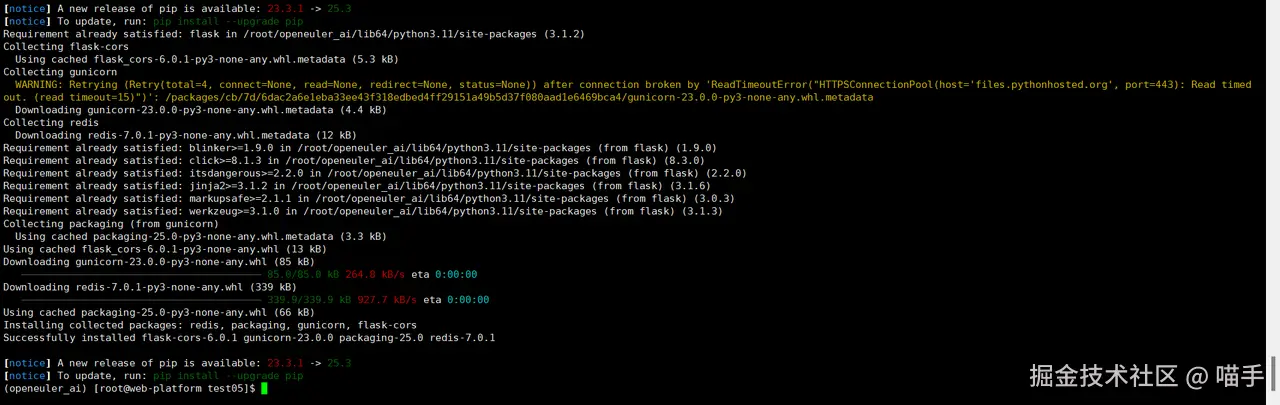
Task: Click the Successfully installed output line
Action: [250, 338]
